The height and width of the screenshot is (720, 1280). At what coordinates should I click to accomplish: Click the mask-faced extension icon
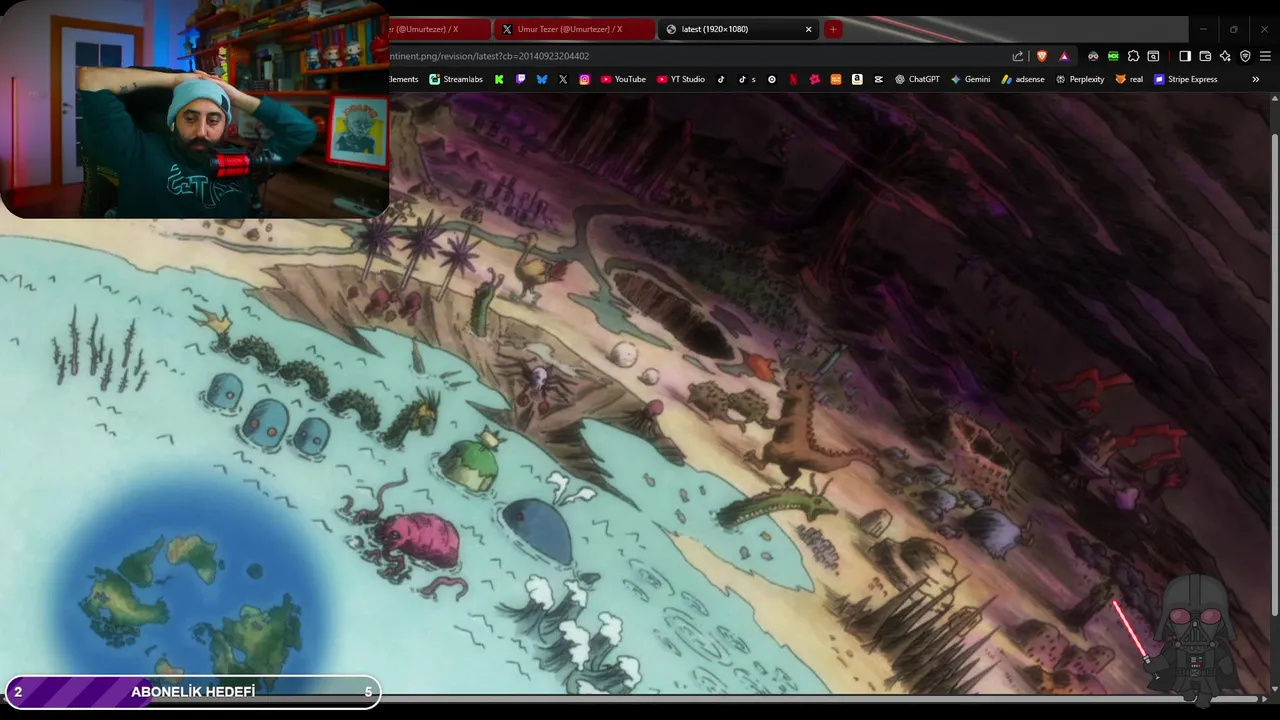(1093, 56)
